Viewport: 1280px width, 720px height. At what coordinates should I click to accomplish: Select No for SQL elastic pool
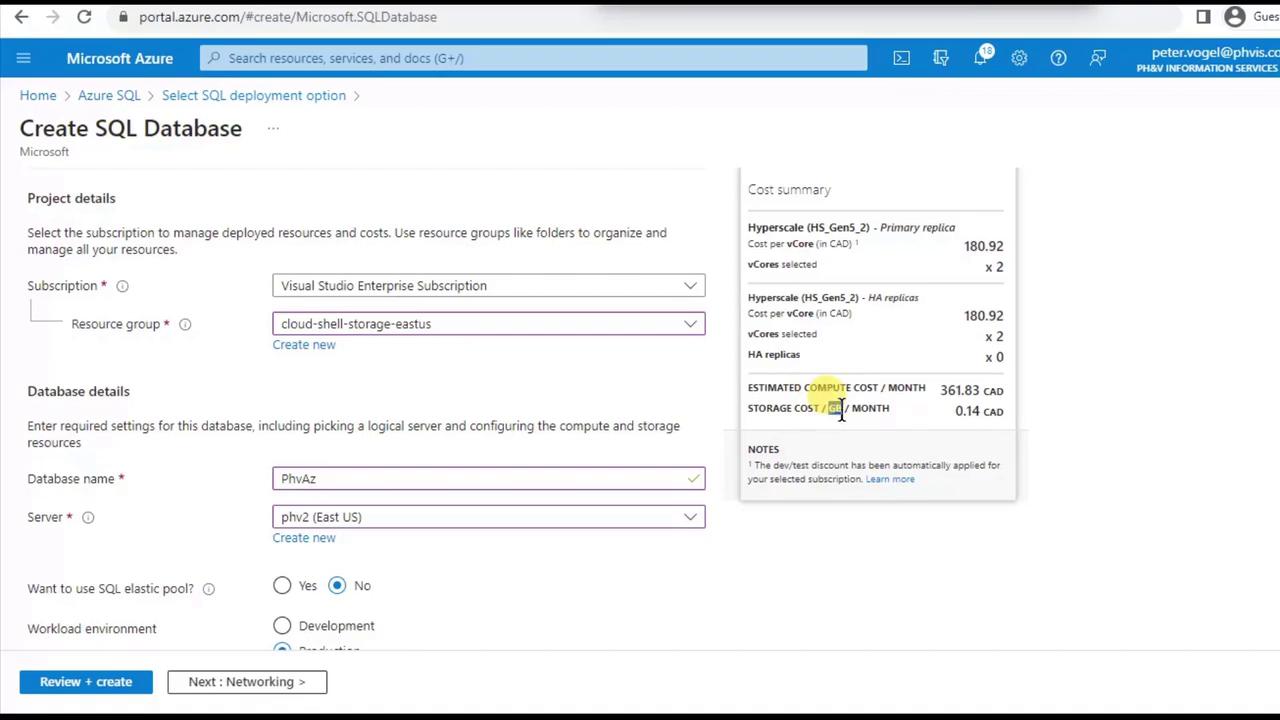[337, 586]
